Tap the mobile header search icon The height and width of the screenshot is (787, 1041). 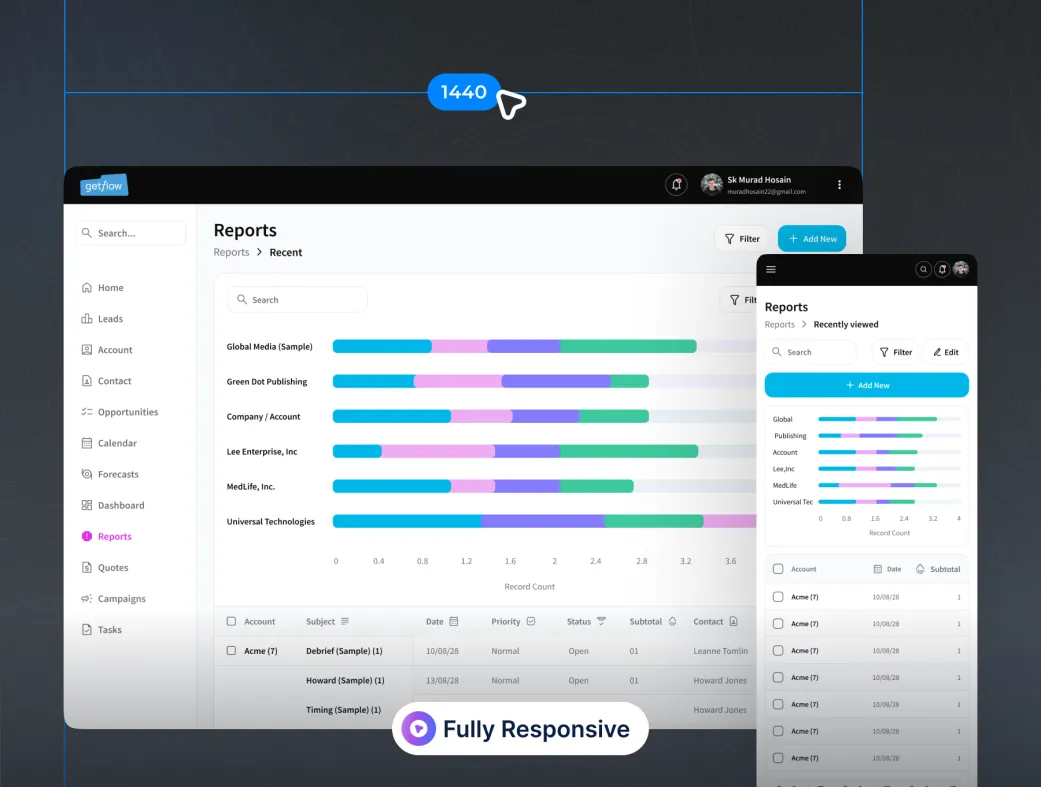point(923,270)
